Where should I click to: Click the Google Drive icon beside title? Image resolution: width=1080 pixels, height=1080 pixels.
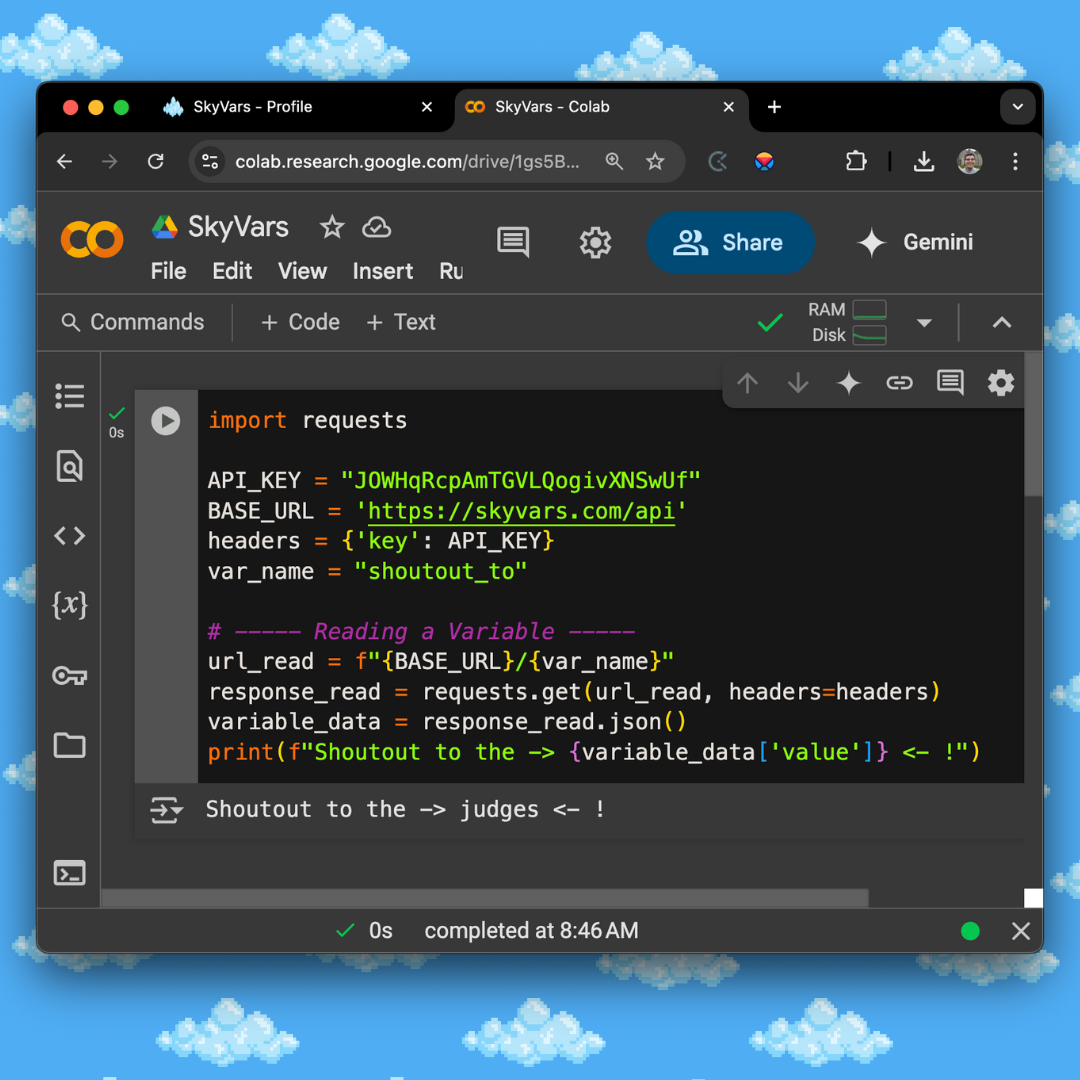[165, 227]
